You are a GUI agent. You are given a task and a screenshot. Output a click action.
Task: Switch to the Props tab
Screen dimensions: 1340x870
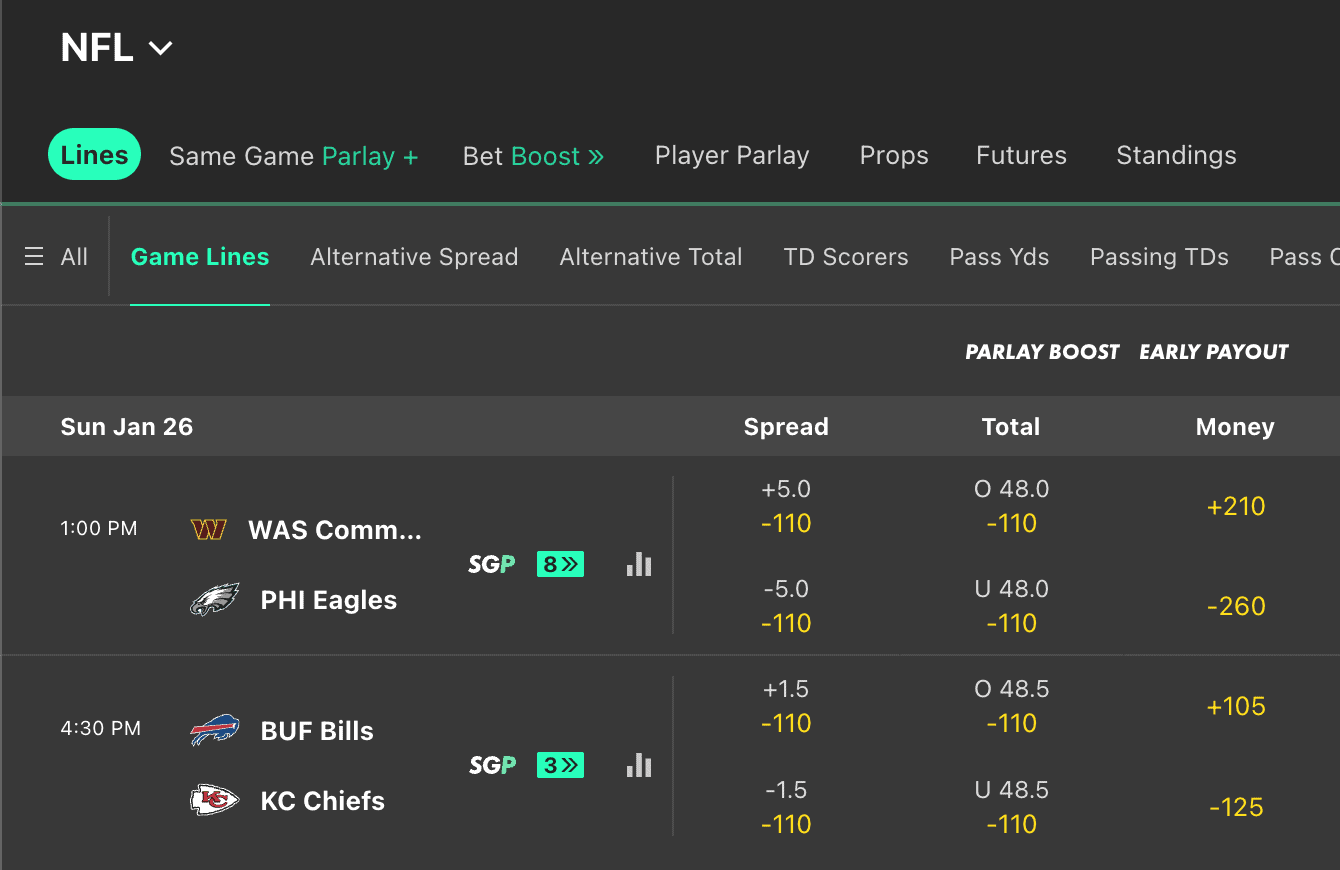[893, 155]
